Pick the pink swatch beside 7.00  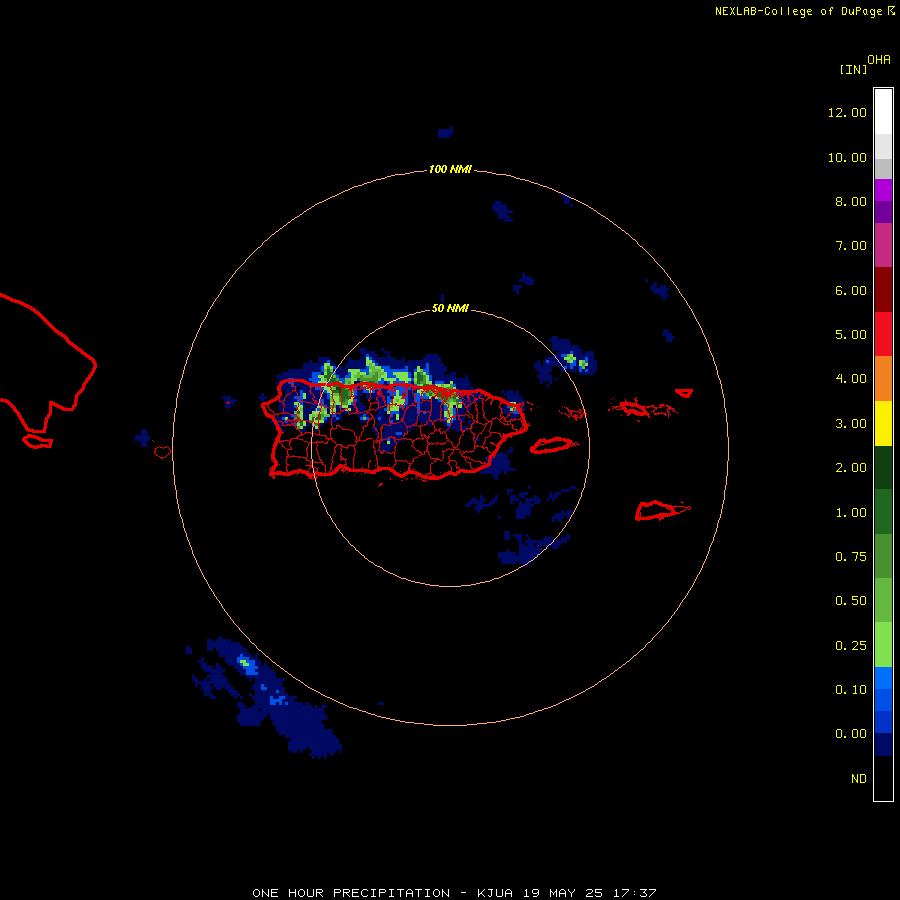tap(883, 245)
